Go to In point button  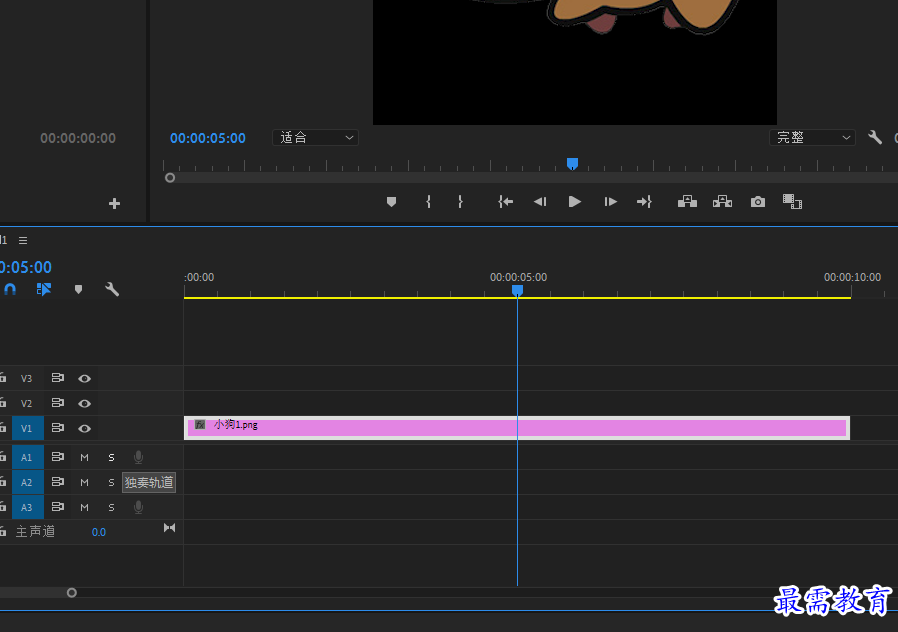[x=505, y=202]
